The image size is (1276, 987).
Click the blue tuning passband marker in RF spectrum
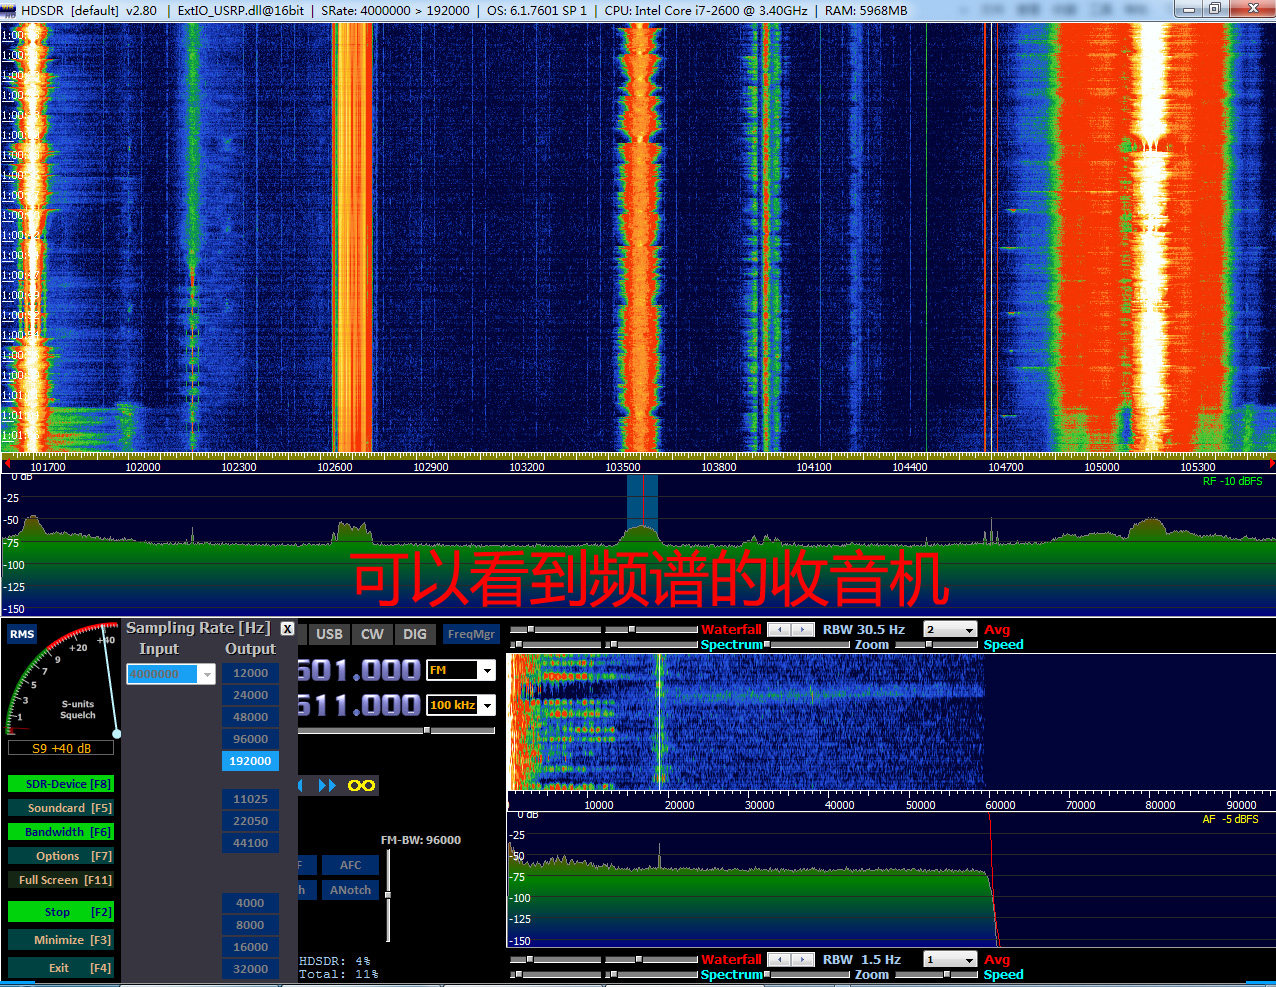point(642,500)
